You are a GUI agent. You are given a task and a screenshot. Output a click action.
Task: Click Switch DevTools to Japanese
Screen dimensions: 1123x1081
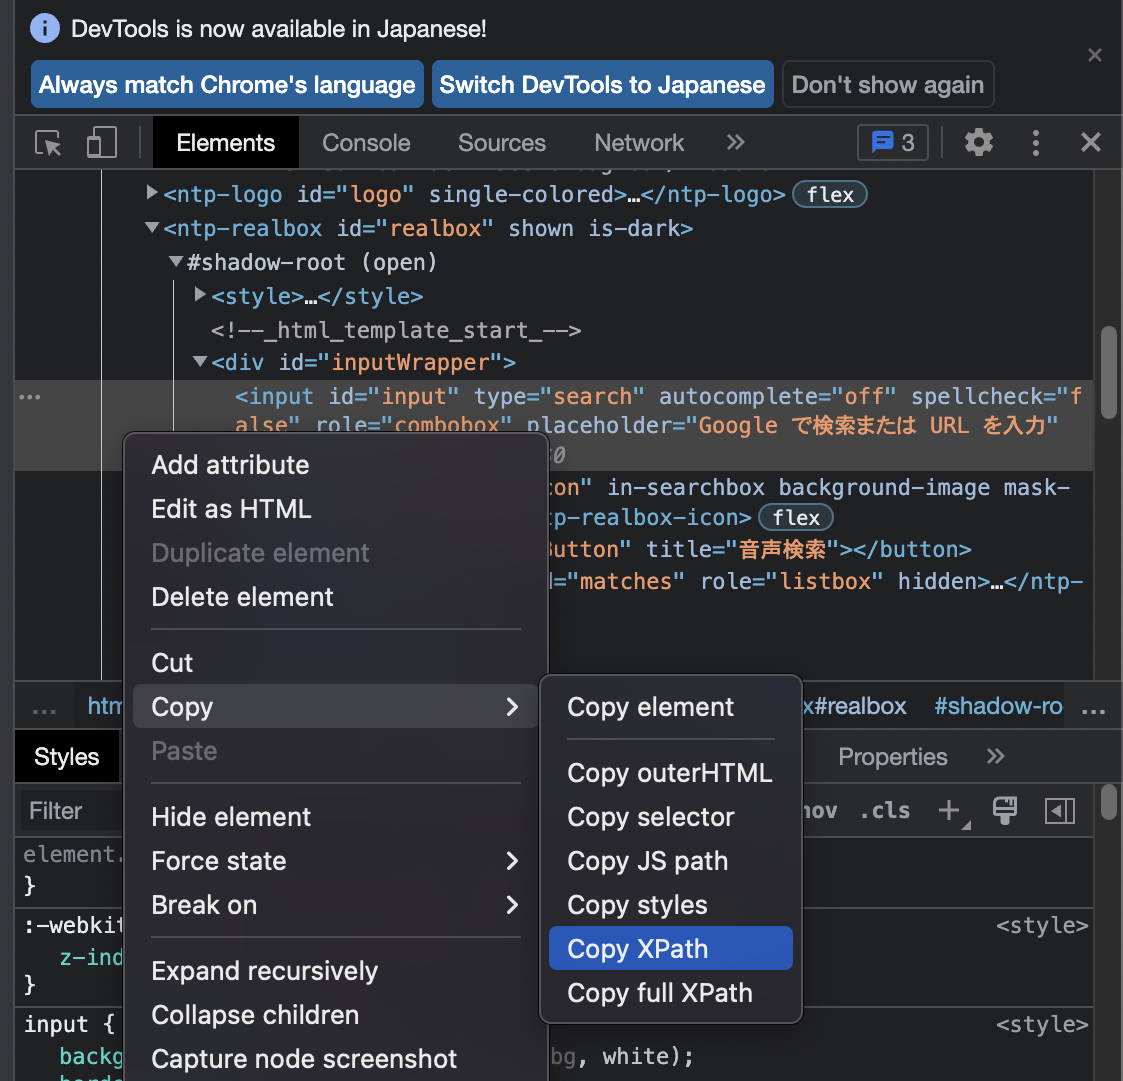(602, 84)
